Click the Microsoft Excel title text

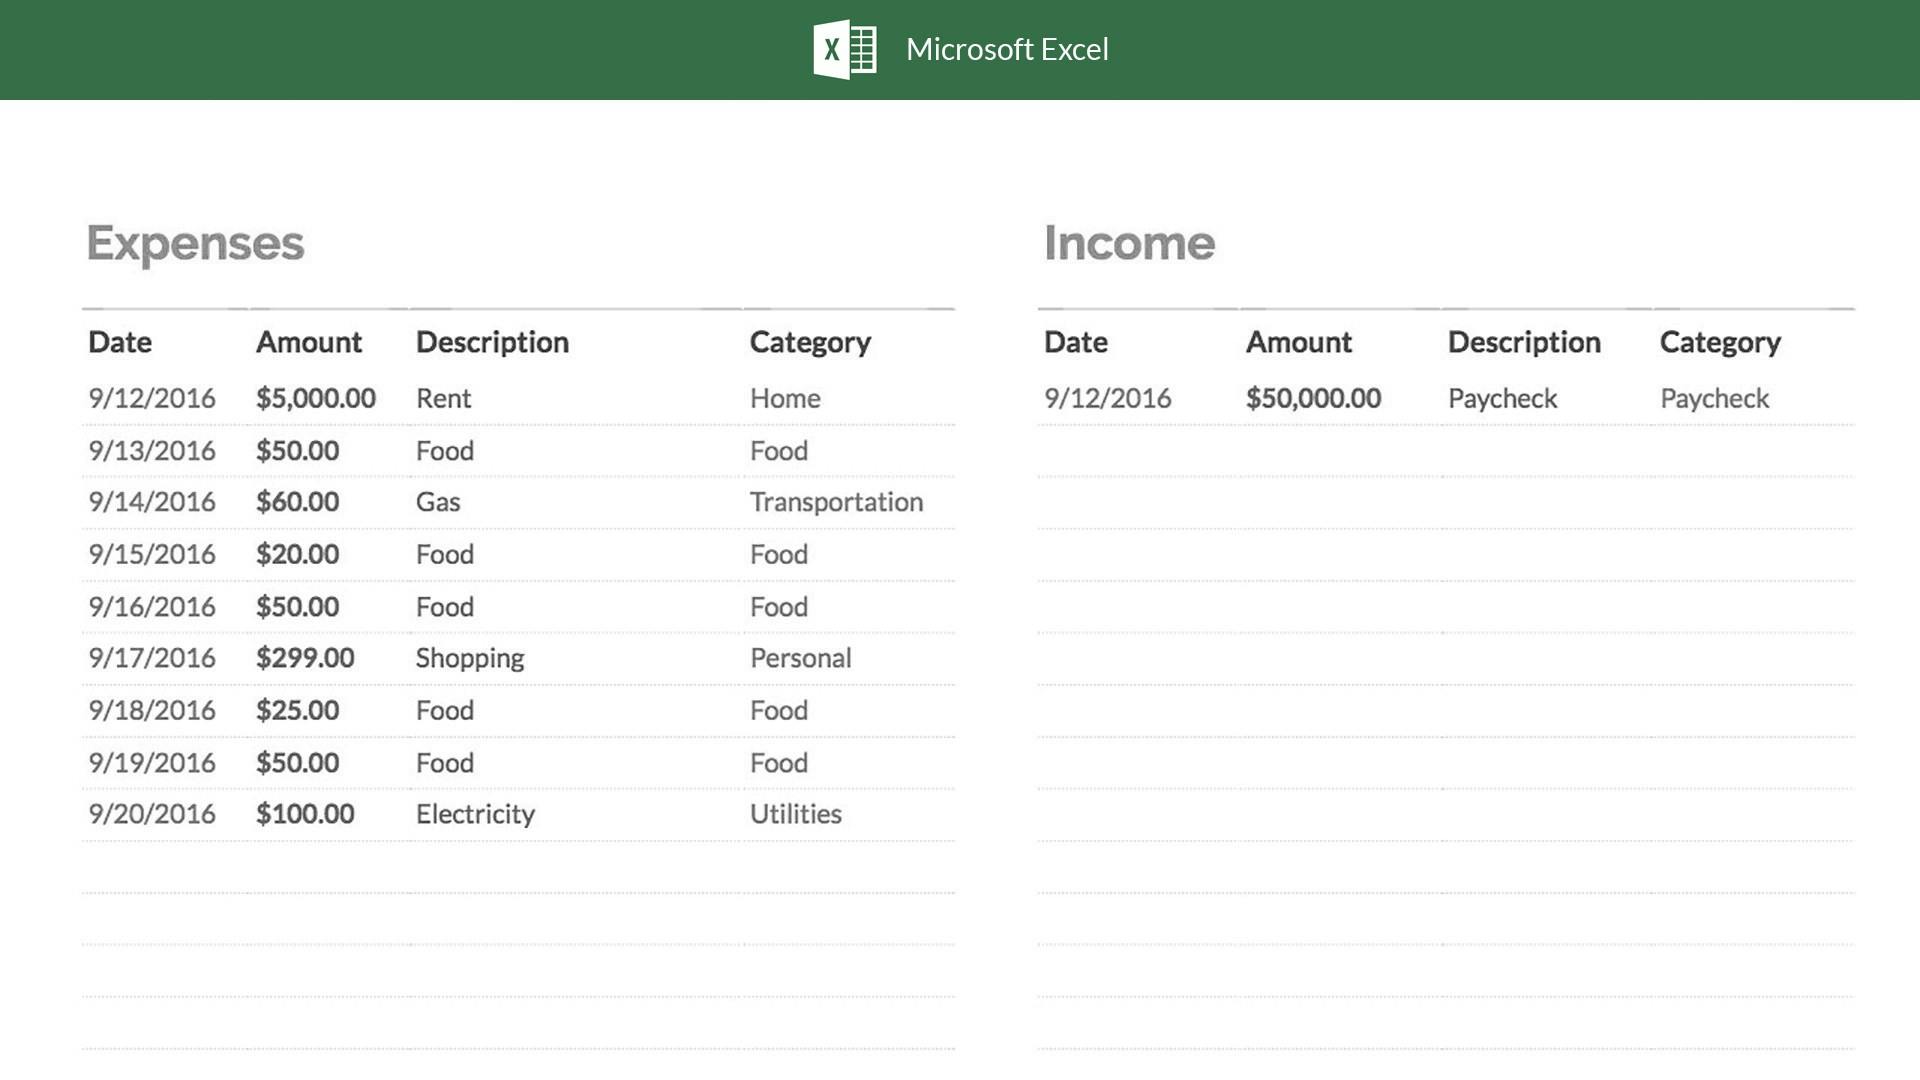(1007, 49)
